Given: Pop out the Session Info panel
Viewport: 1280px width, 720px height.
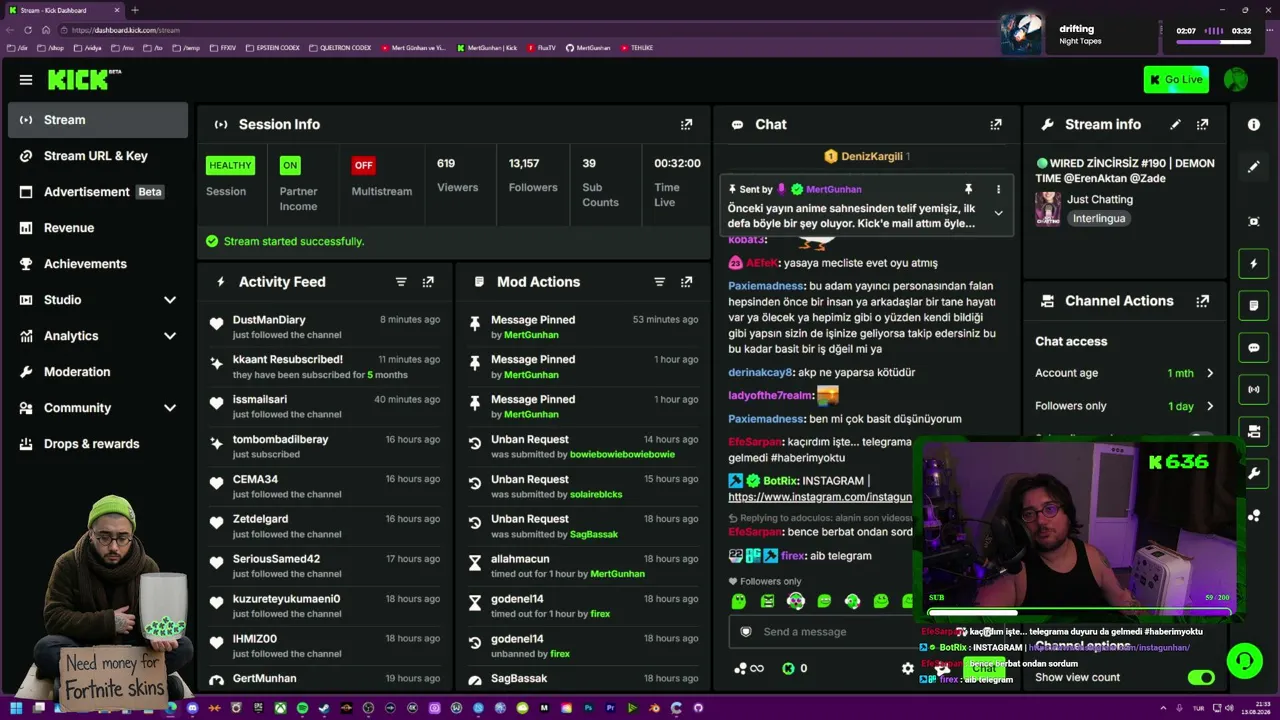Looking at the screenshot, I should point(686,125).
